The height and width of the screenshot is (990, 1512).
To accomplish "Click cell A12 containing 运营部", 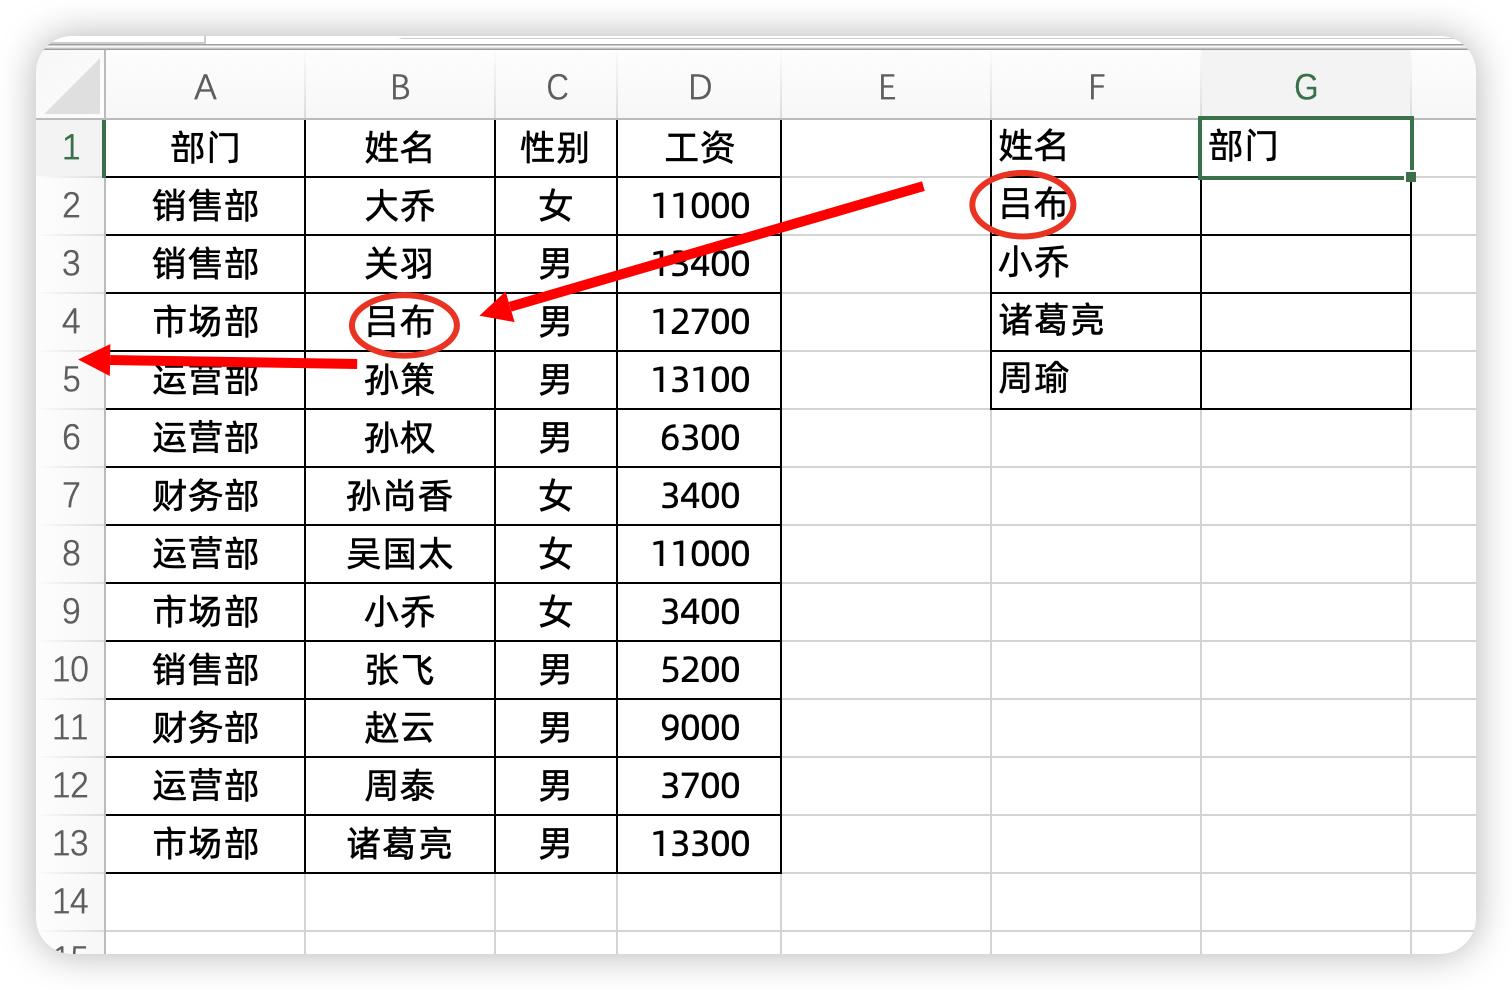I will (x=205, y=786).
